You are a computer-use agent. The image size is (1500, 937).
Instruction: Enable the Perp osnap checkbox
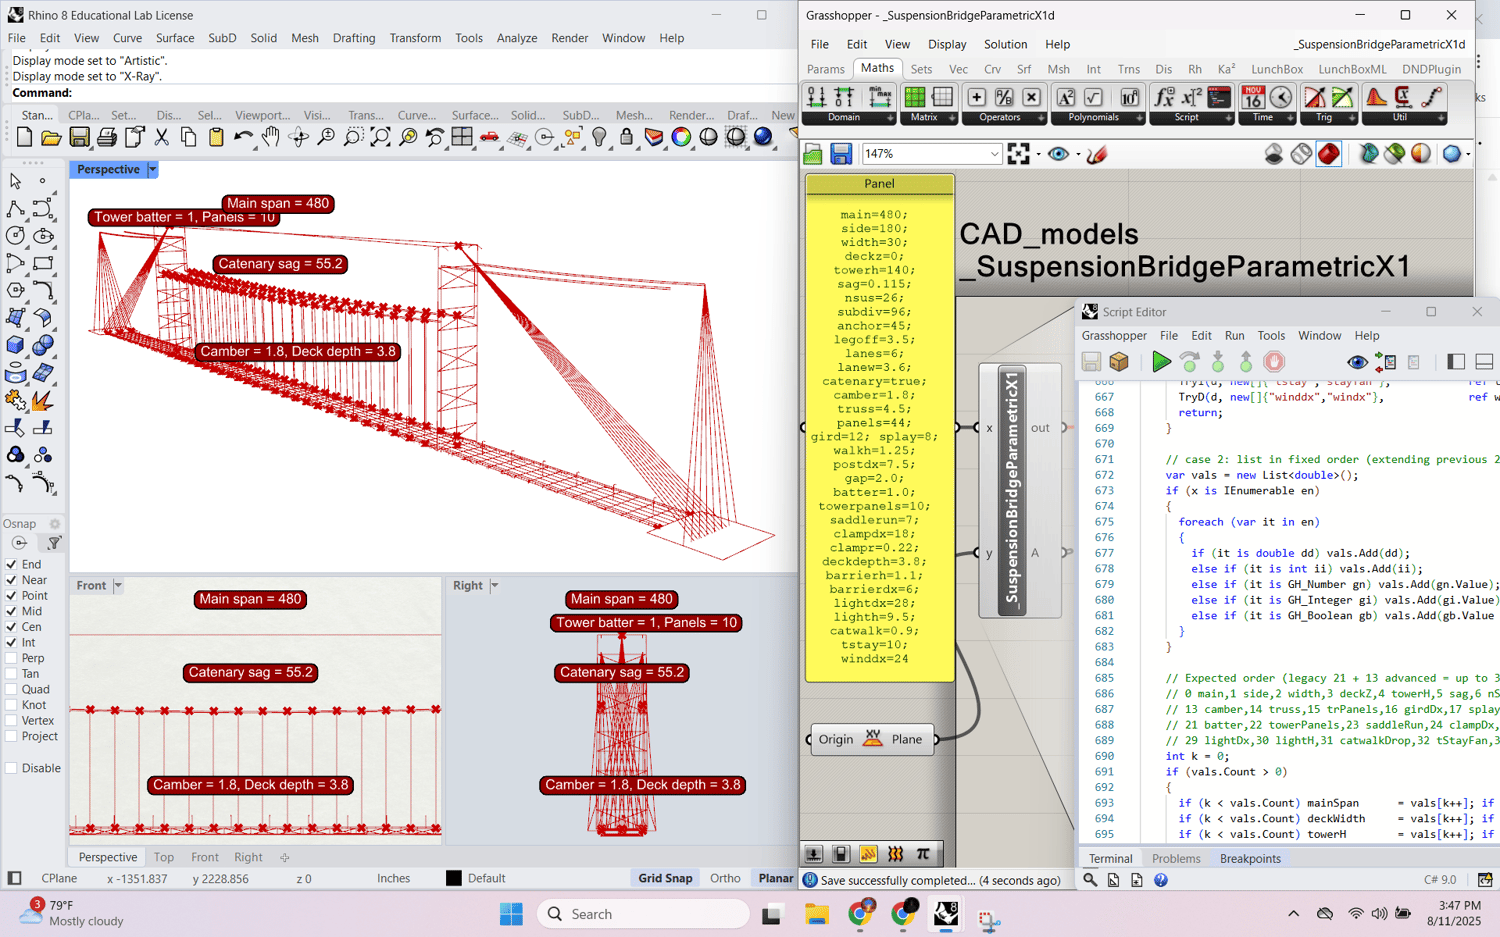[11, 658]
